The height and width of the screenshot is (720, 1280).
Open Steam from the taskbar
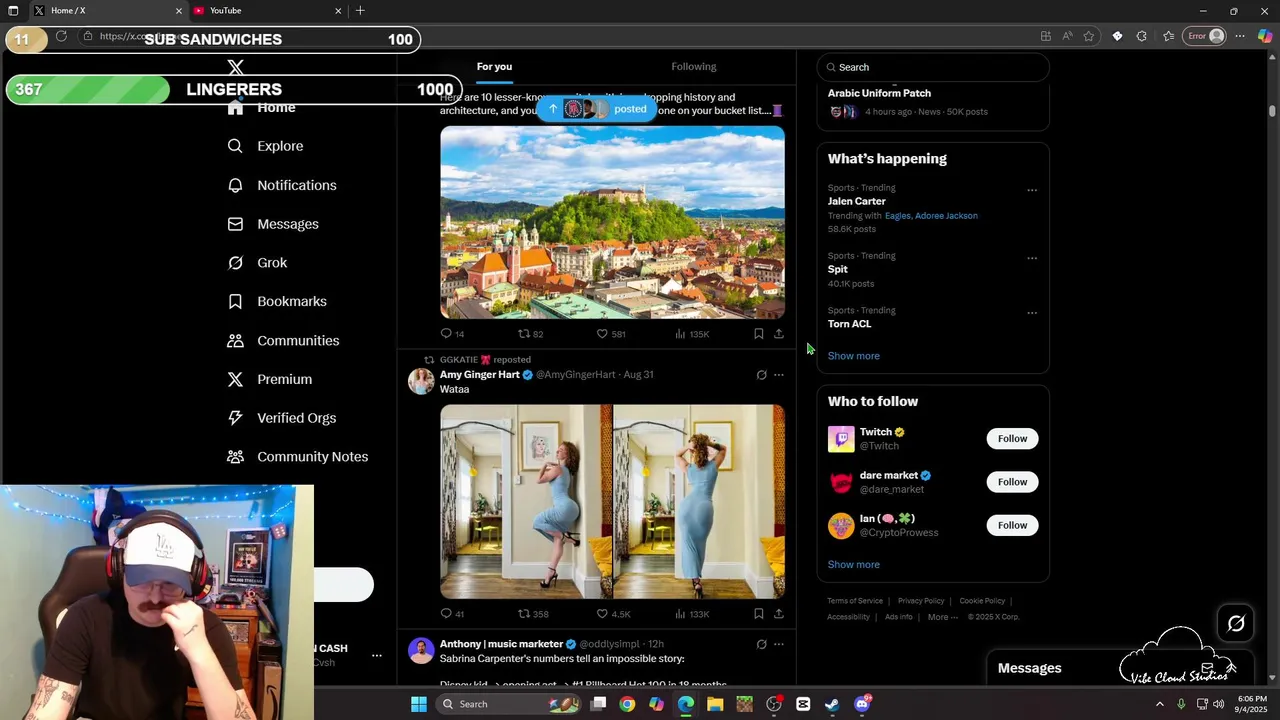click(832, 704)
